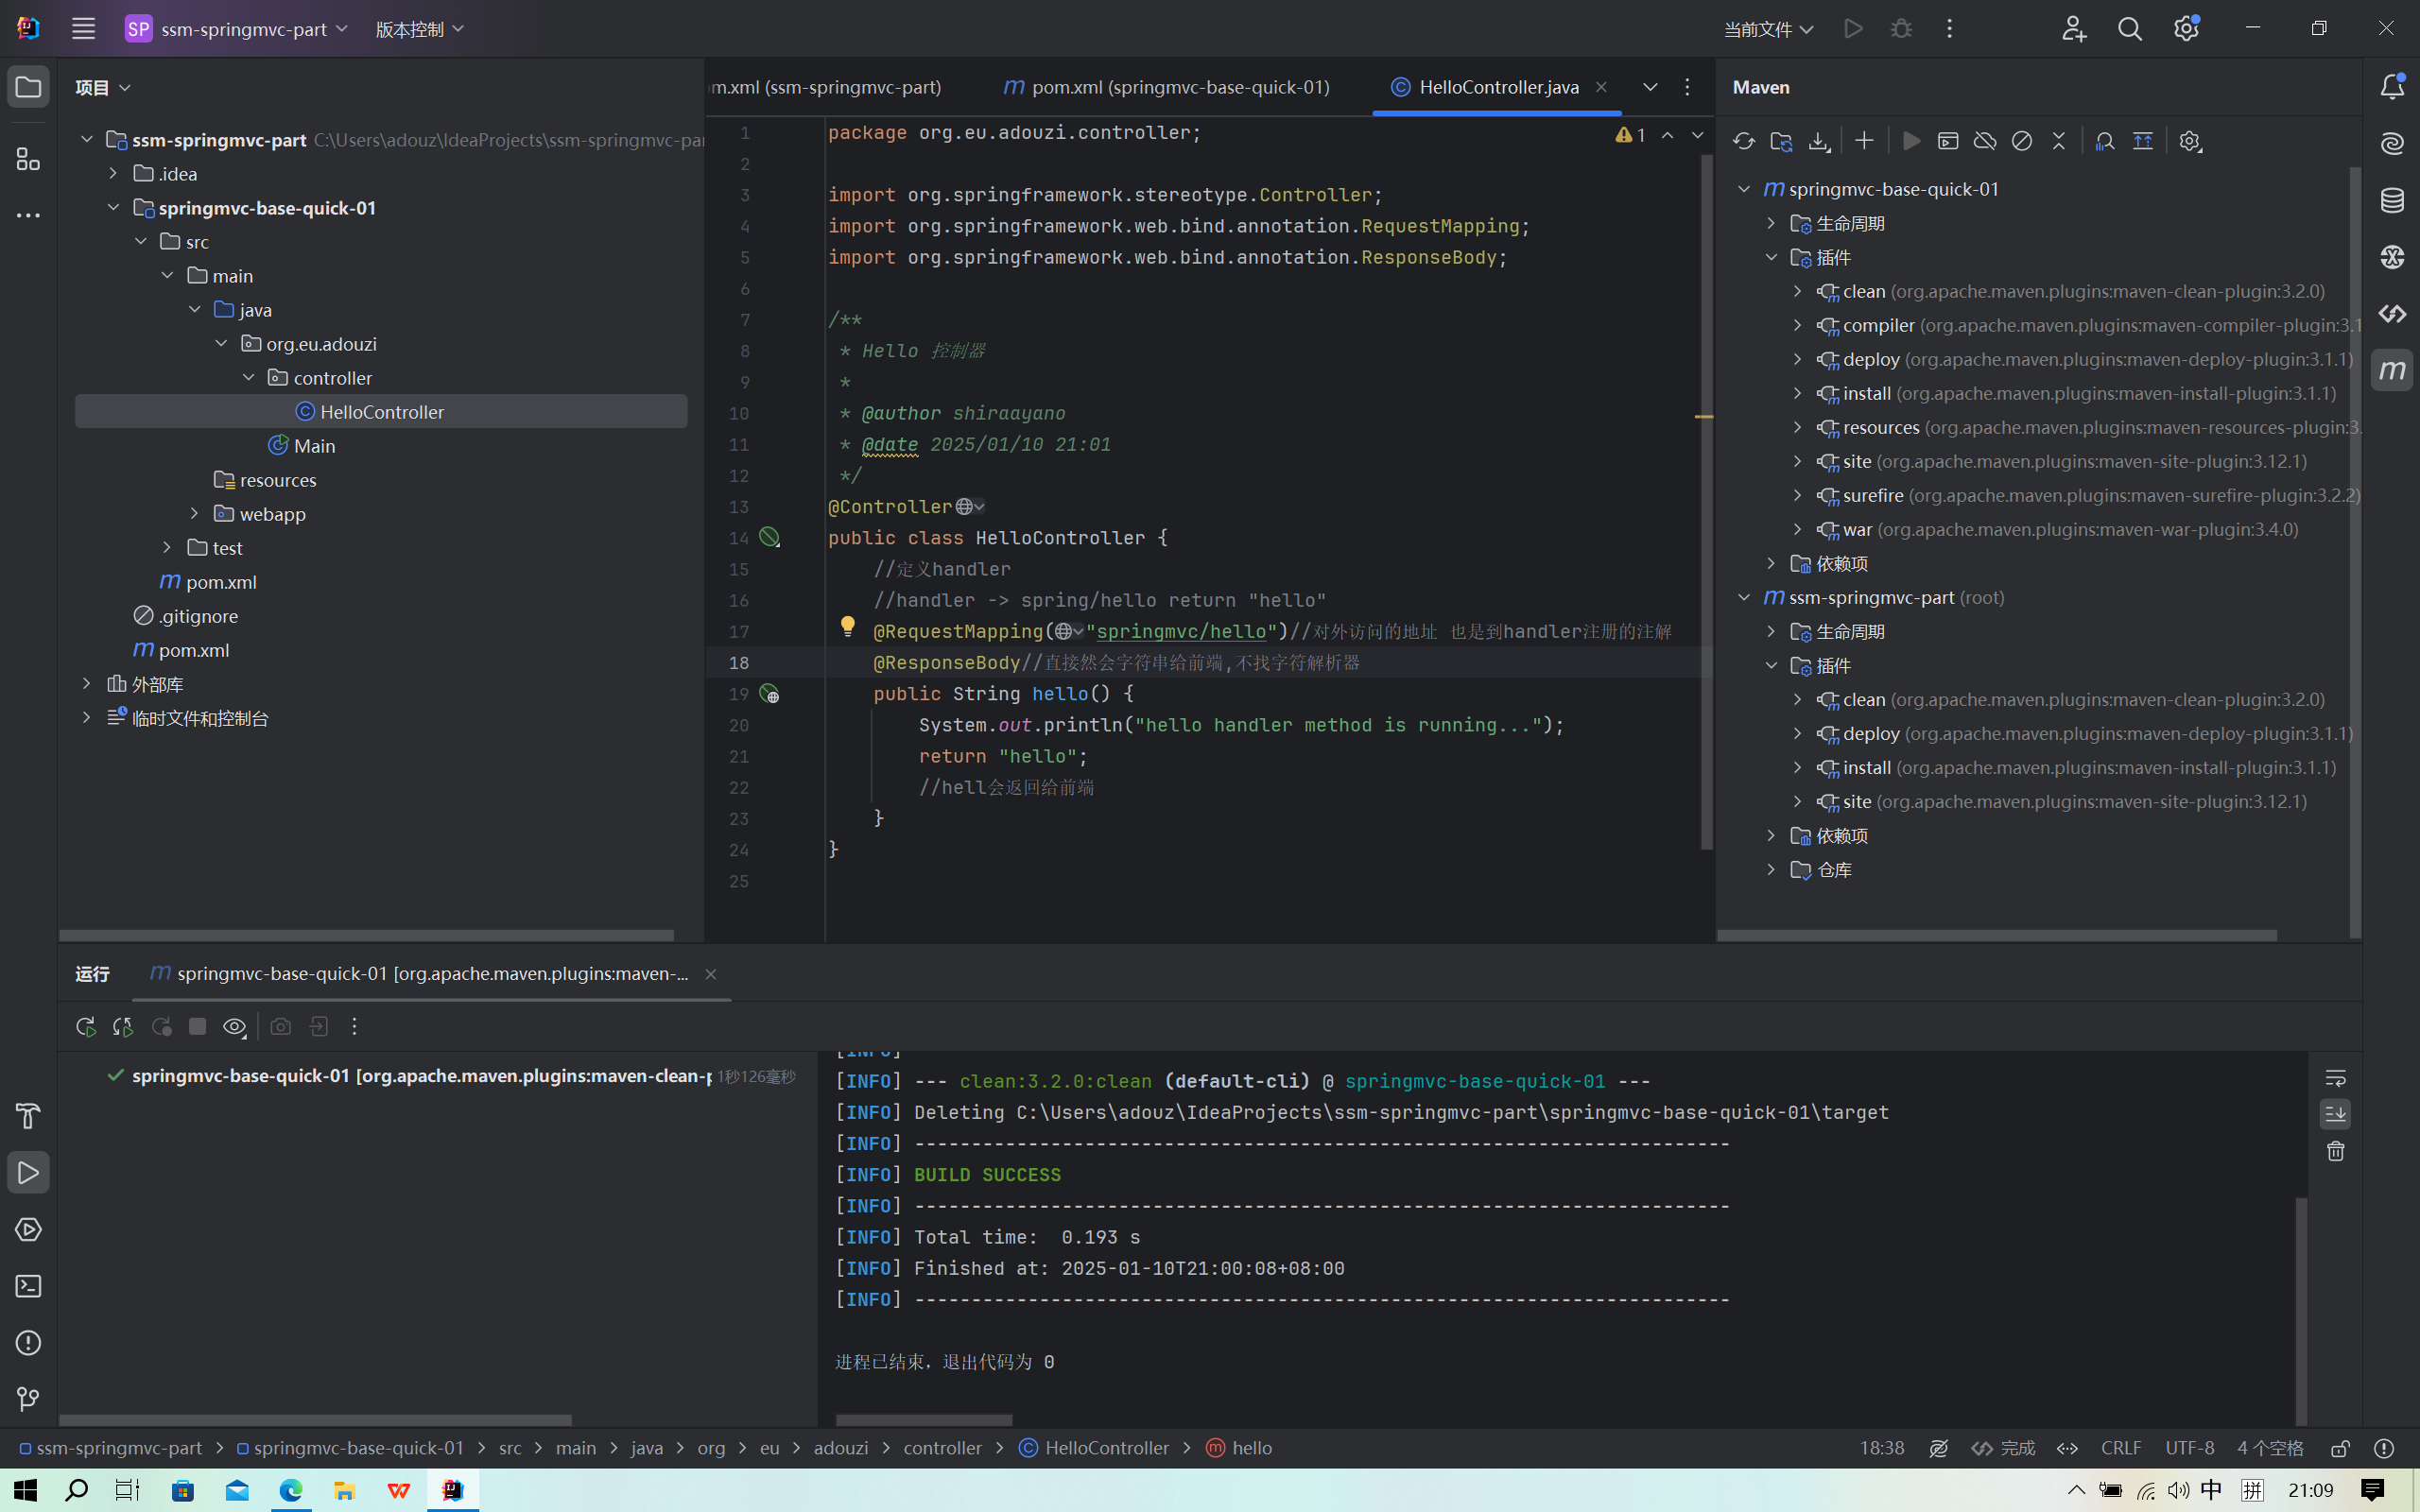The image size is (2420, 1512).
Task: Clear run console with trash icon
Action: tap(2335, 1152)
